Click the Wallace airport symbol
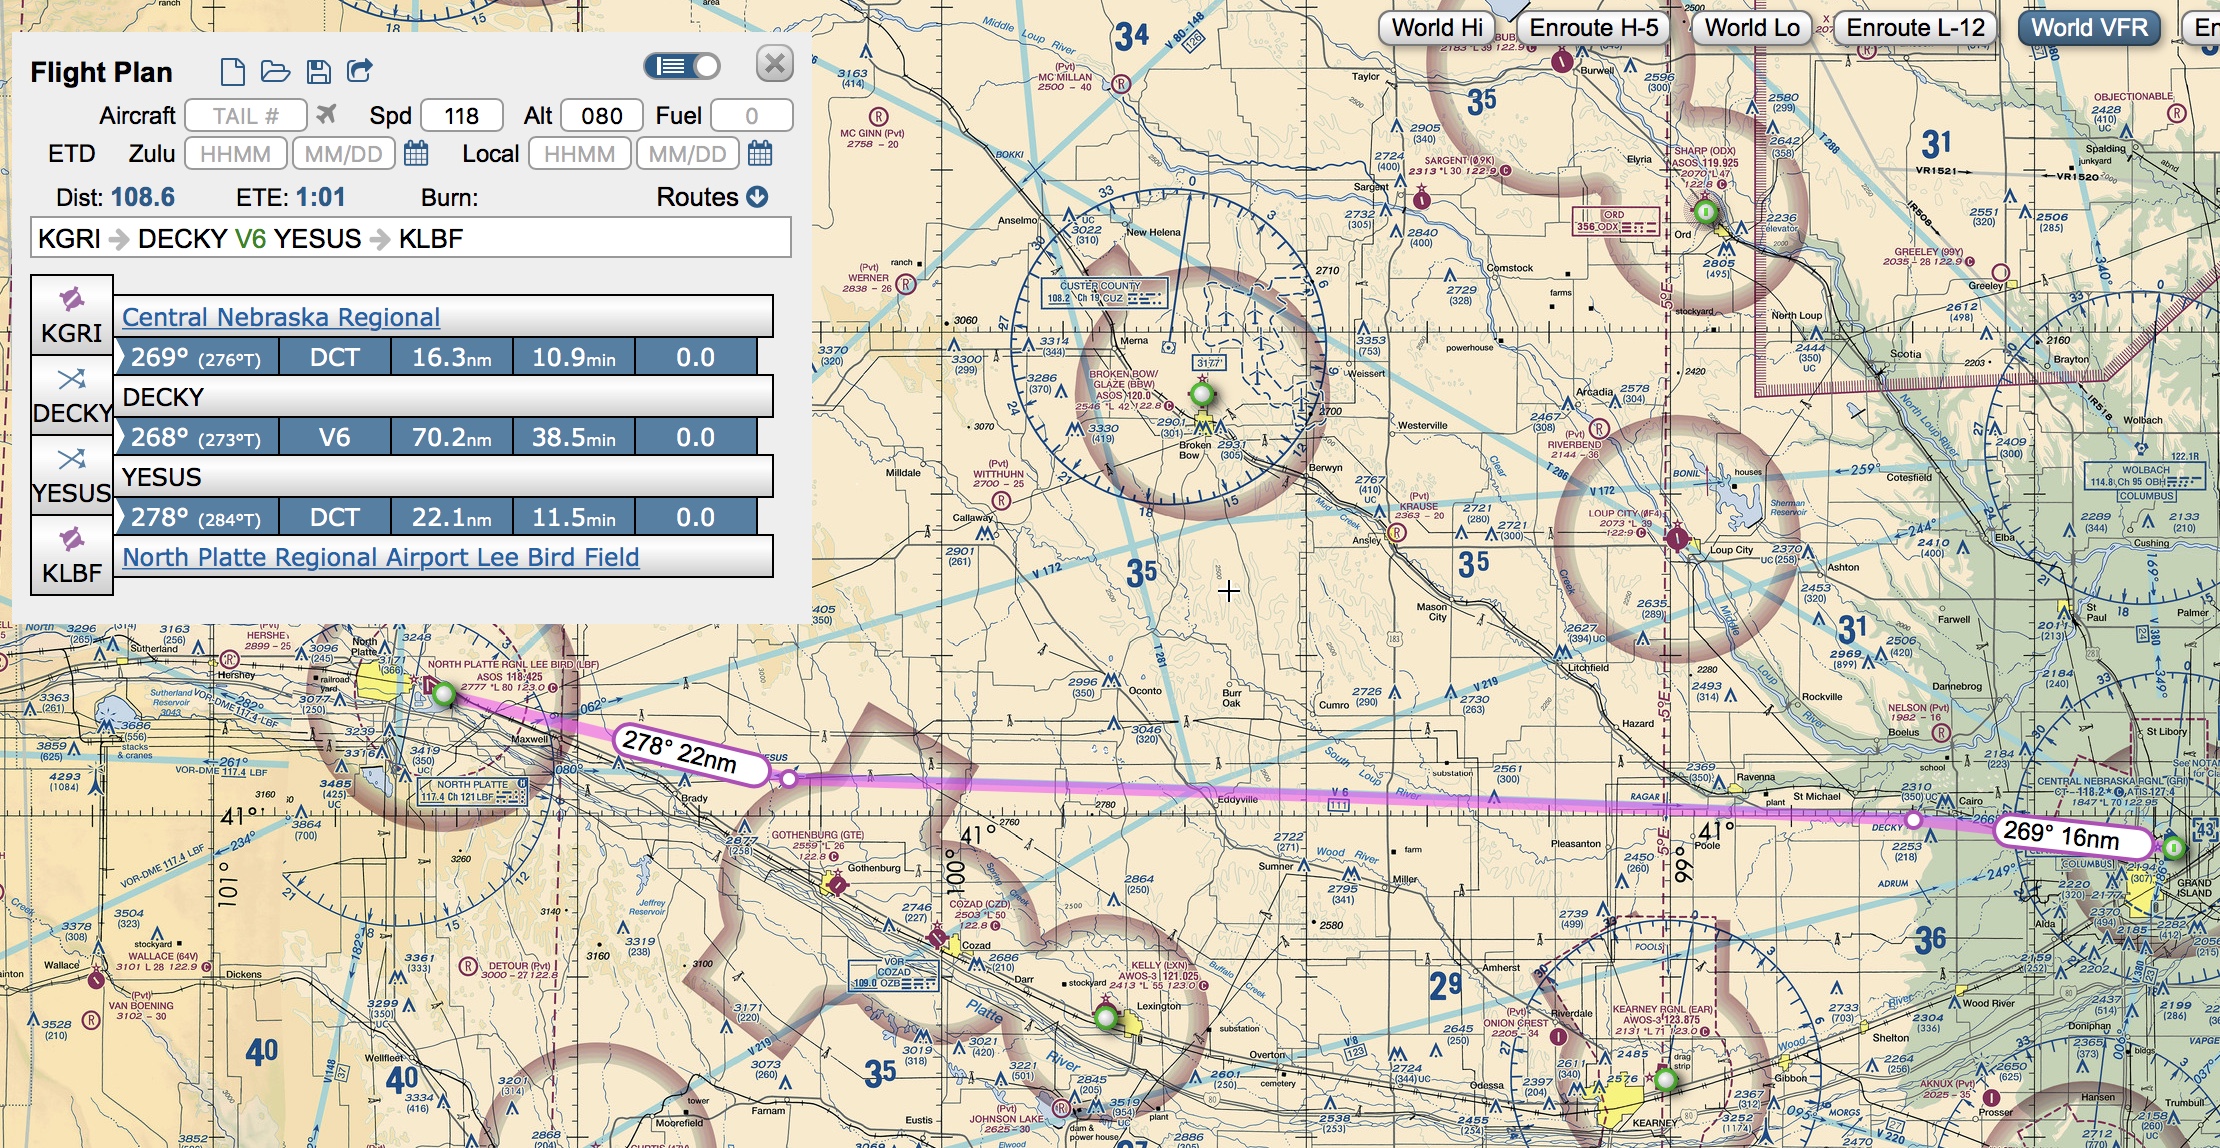Screen dimensions: 2220x1148 click(96, 979)
